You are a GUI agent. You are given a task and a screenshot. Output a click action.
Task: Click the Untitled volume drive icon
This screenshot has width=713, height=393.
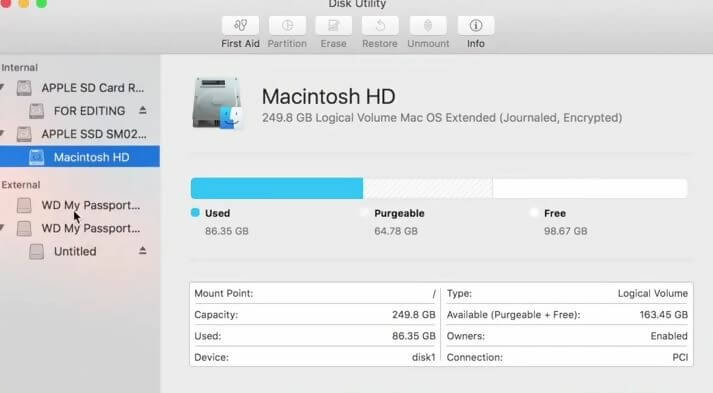pyautogui.click(x=36, y=251)
